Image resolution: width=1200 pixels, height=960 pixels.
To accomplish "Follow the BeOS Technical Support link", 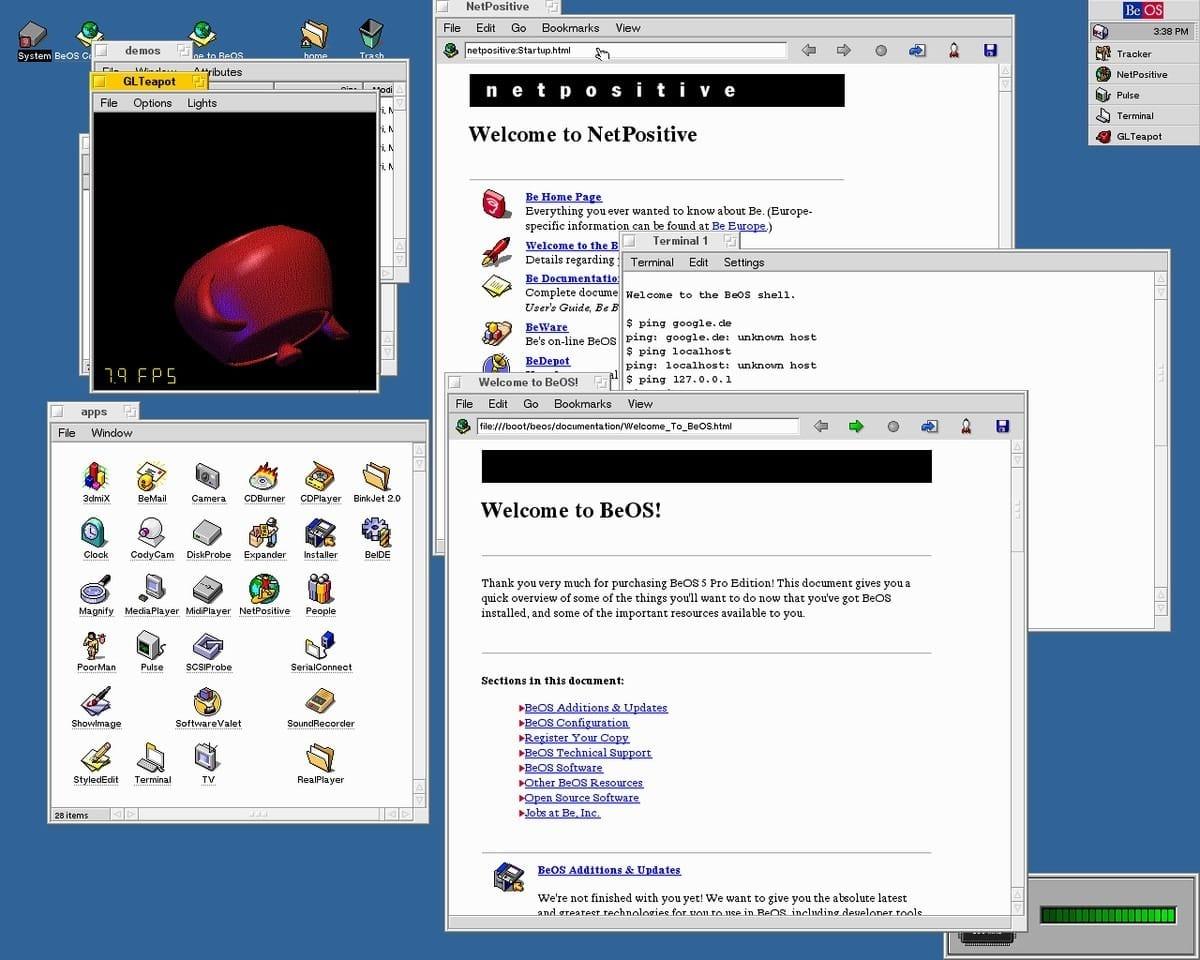I will pyautogui.click(x=588, y=753).
